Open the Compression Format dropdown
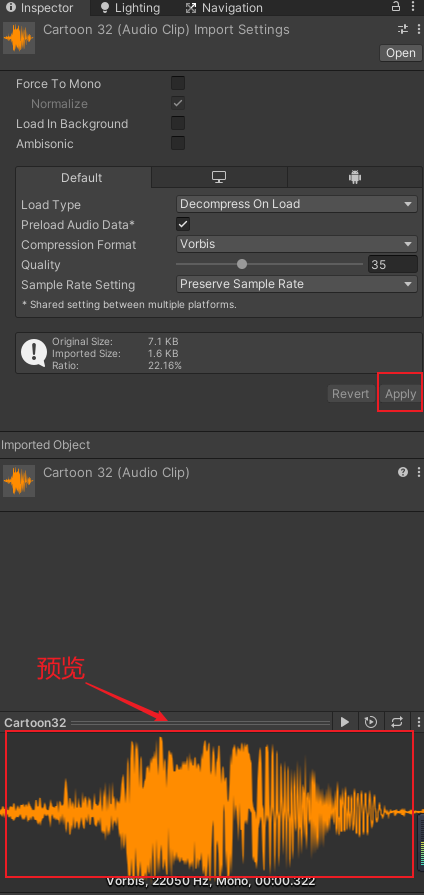The height and width of the screenshot is (895, 424). [x=297, y=244]
